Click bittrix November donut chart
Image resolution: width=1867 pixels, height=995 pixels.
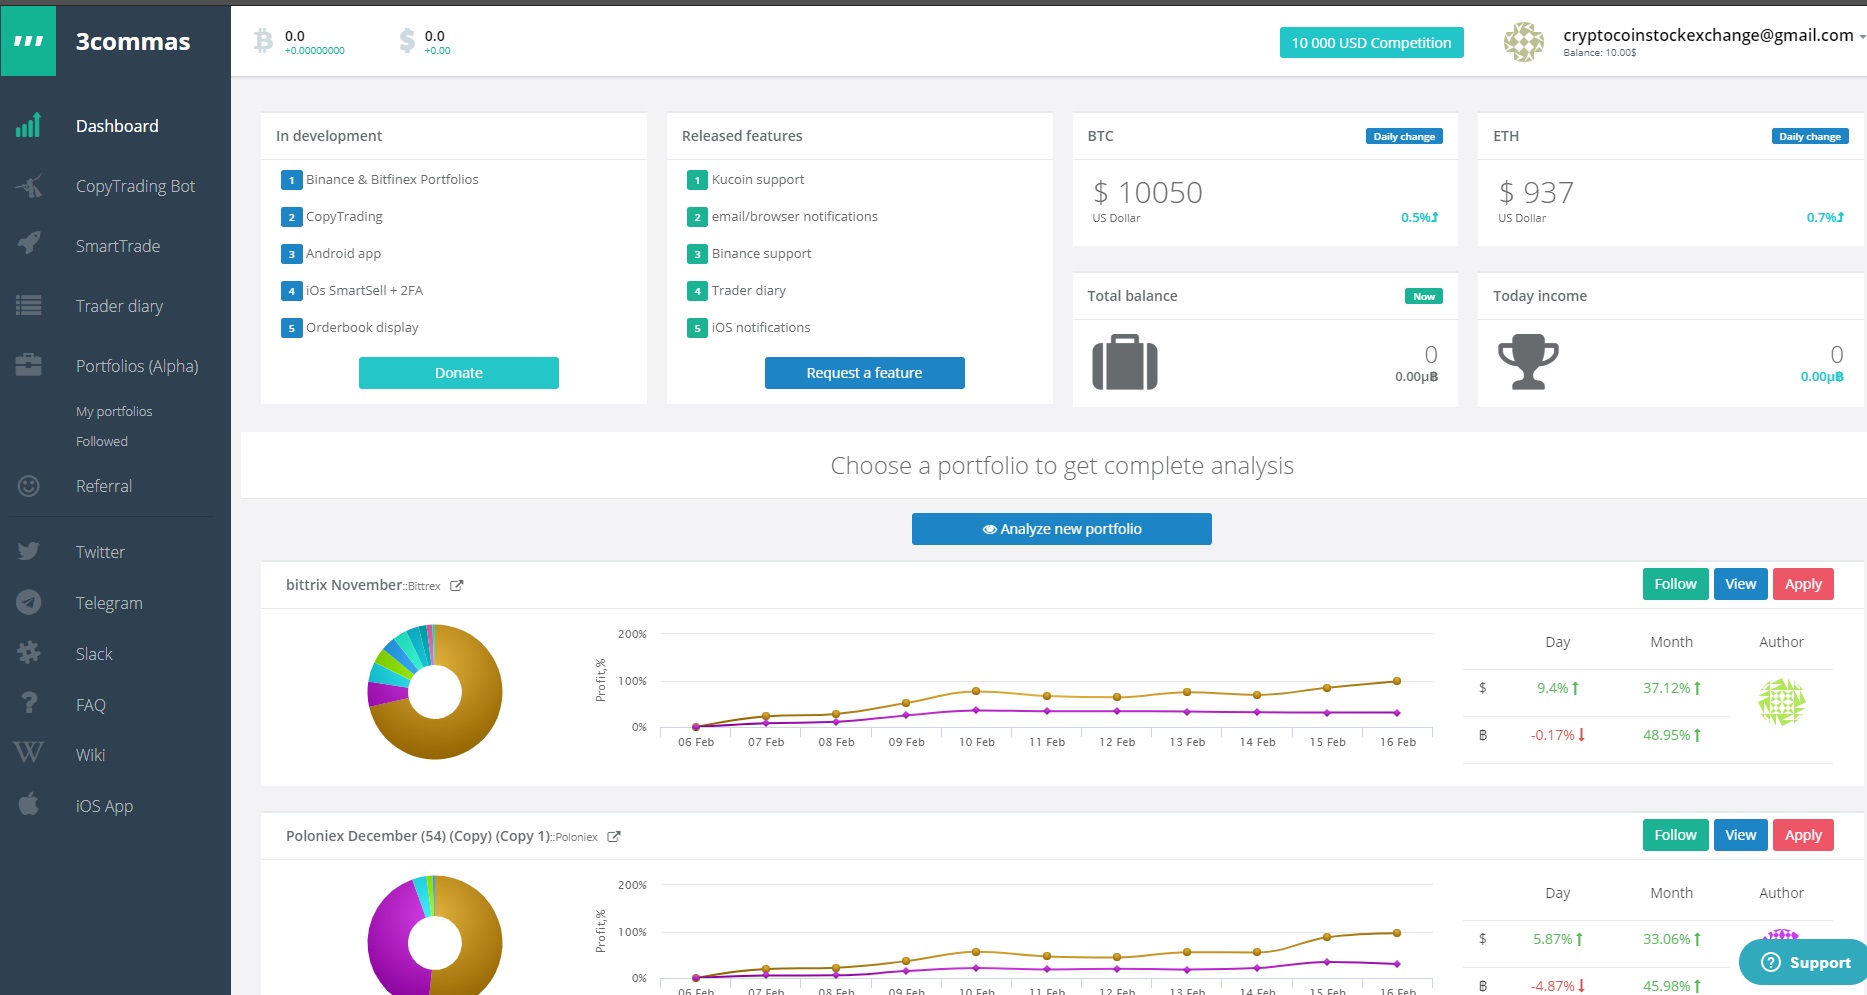click(435, 692)
